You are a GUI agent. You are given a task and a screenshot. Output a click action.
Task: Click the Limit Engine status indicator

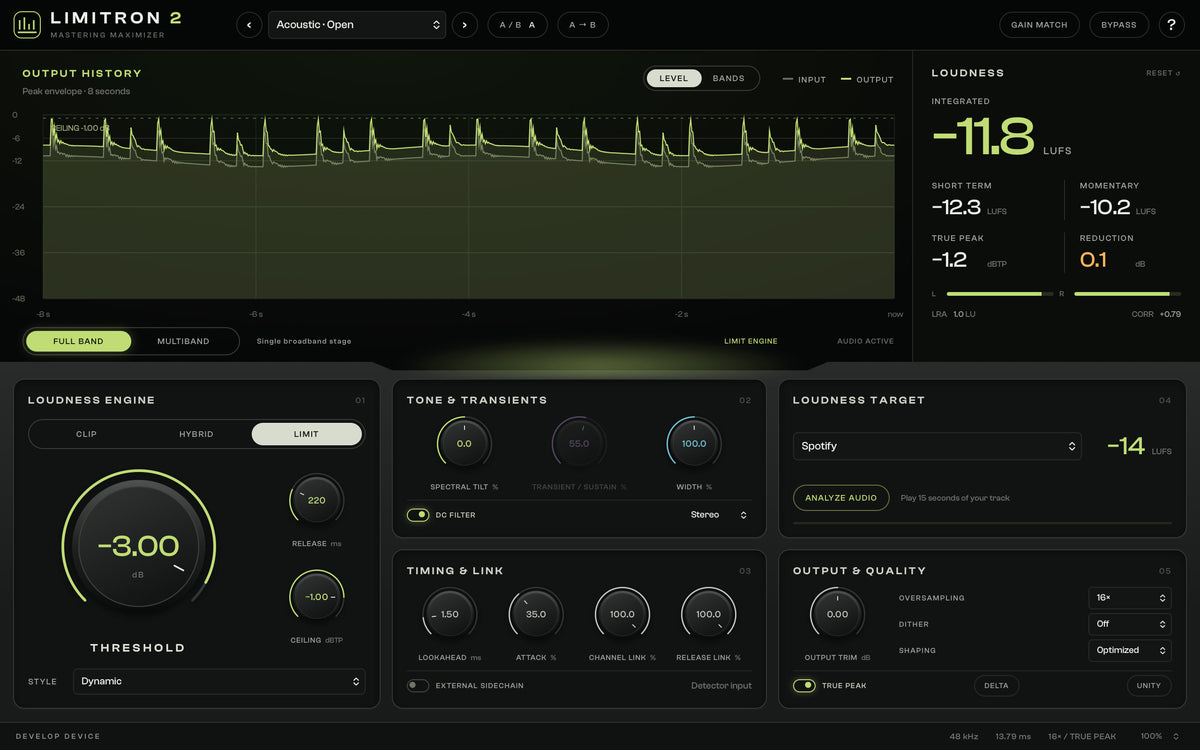tap(750, 341)
